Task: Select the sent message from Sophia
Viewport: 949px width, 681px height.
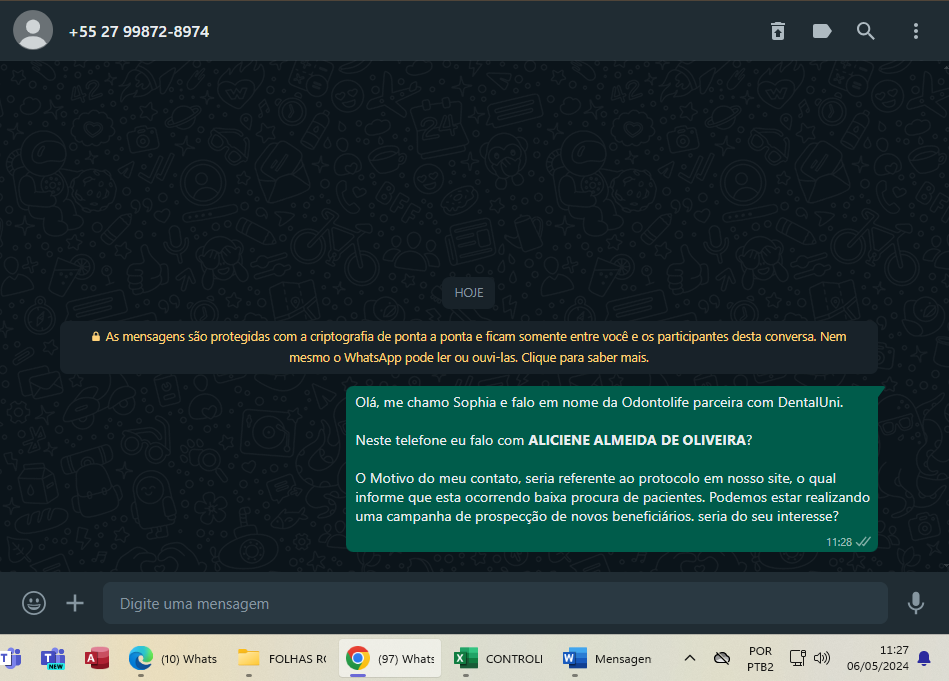Action: (x=612, y=469)
